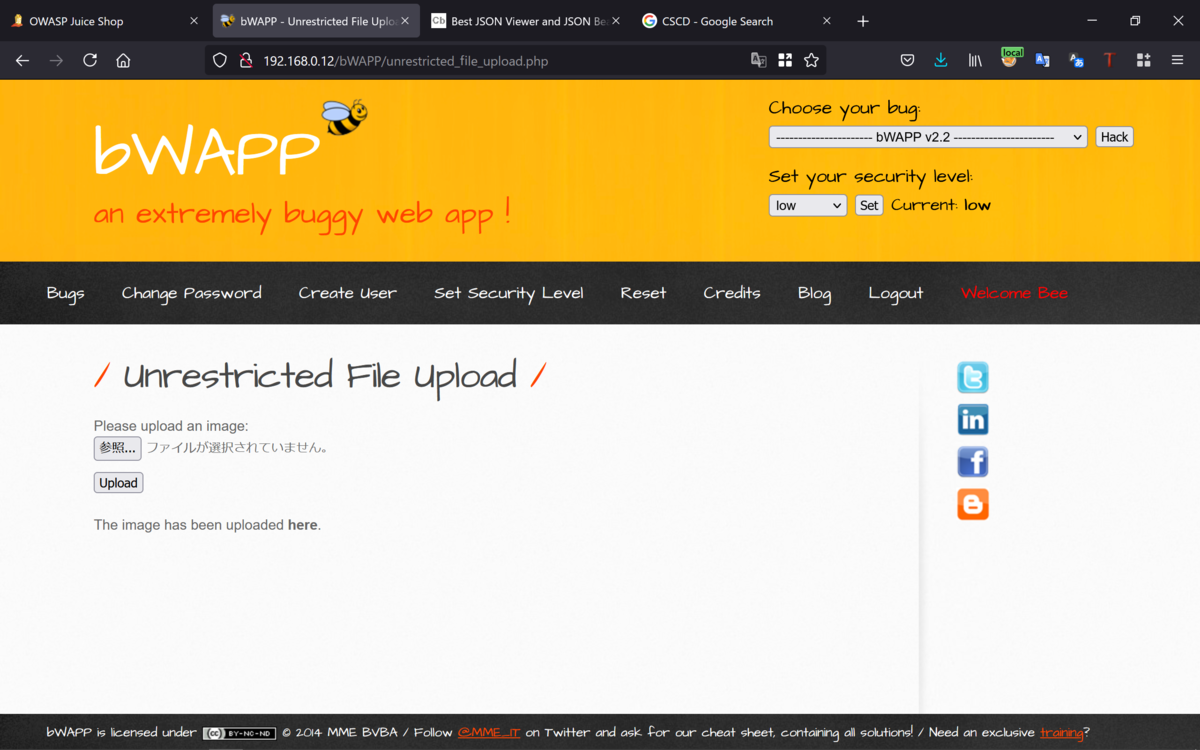This screenshot has height=750, width=1200.
Task: Reload the current page
Action: click(x=90, y=60)
